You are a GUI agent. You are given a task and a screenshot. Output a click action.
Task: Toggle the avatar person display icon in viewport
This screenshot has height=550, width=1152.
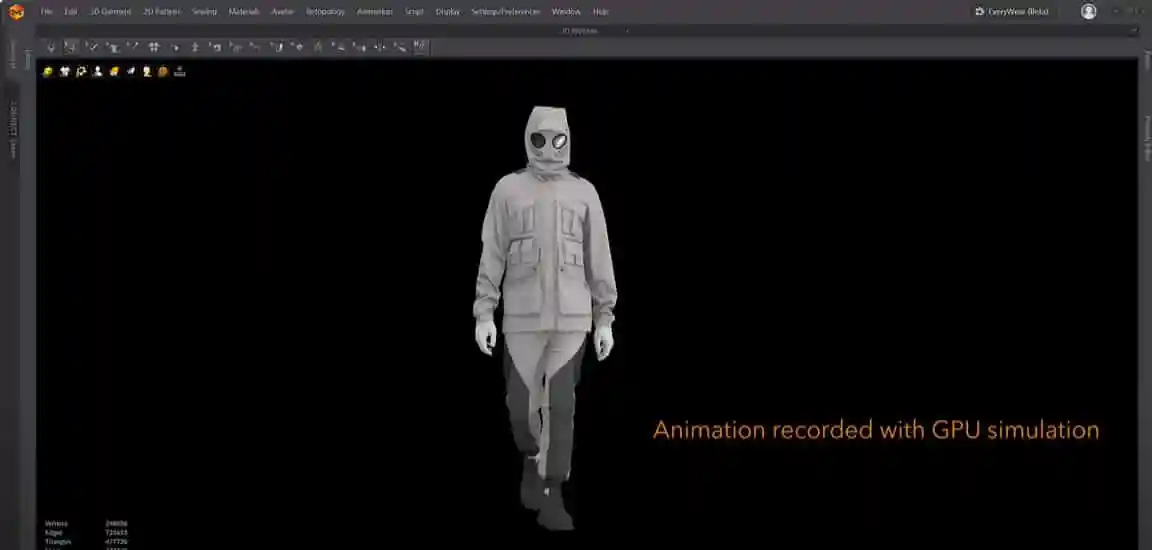coord(98,71)
